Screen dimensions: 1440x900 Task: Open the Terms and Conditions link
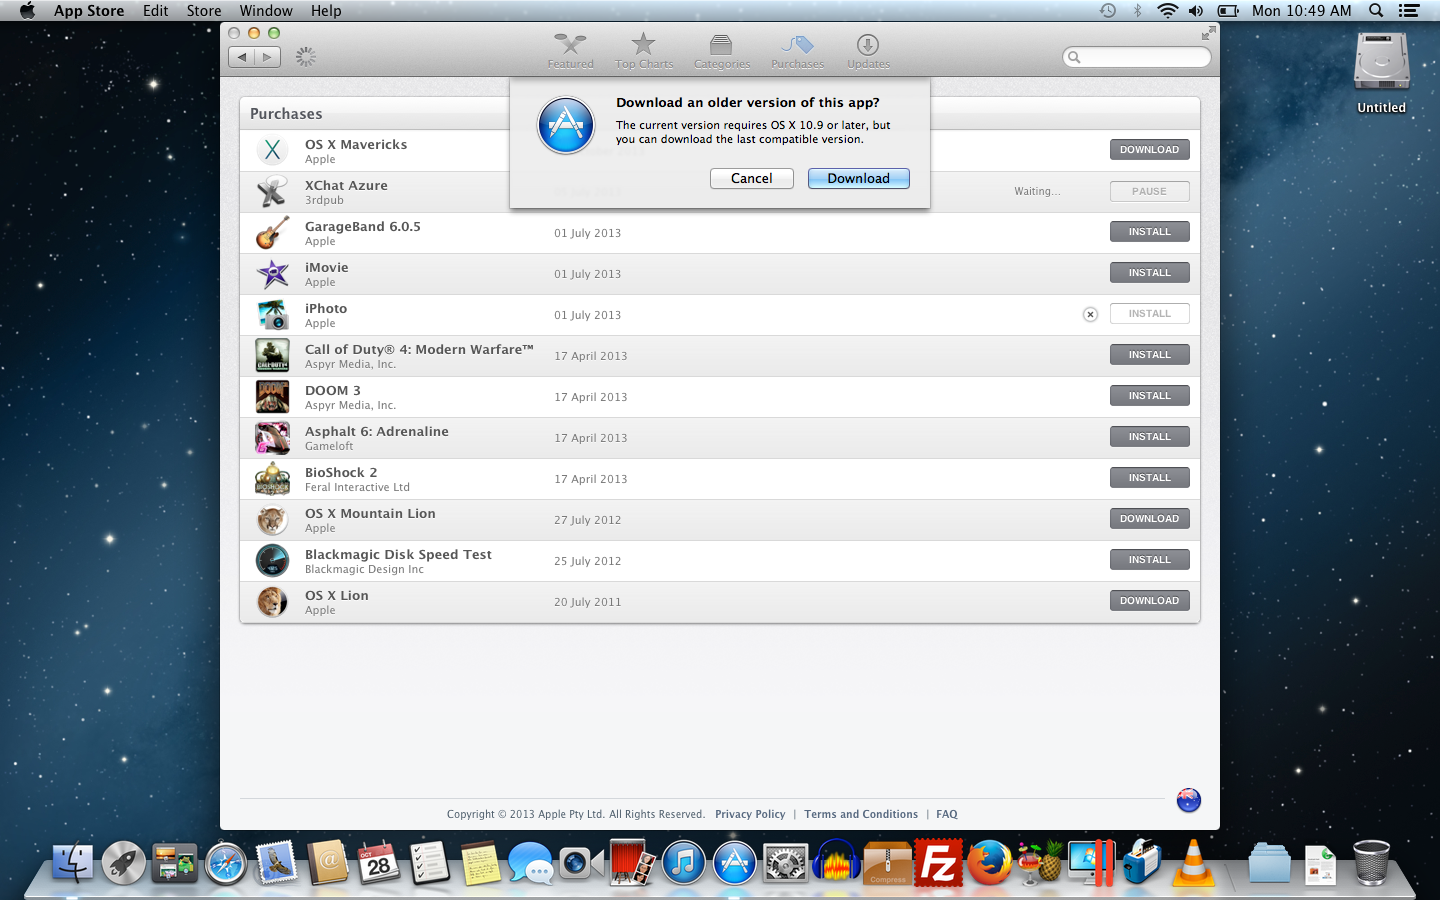coord(861,814)
